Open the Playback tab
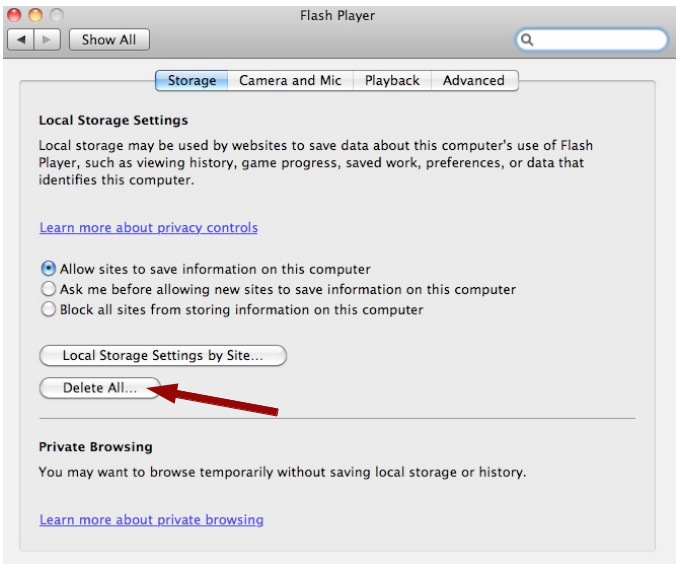Screen dimensions: 679x564 tap(392, 81)
